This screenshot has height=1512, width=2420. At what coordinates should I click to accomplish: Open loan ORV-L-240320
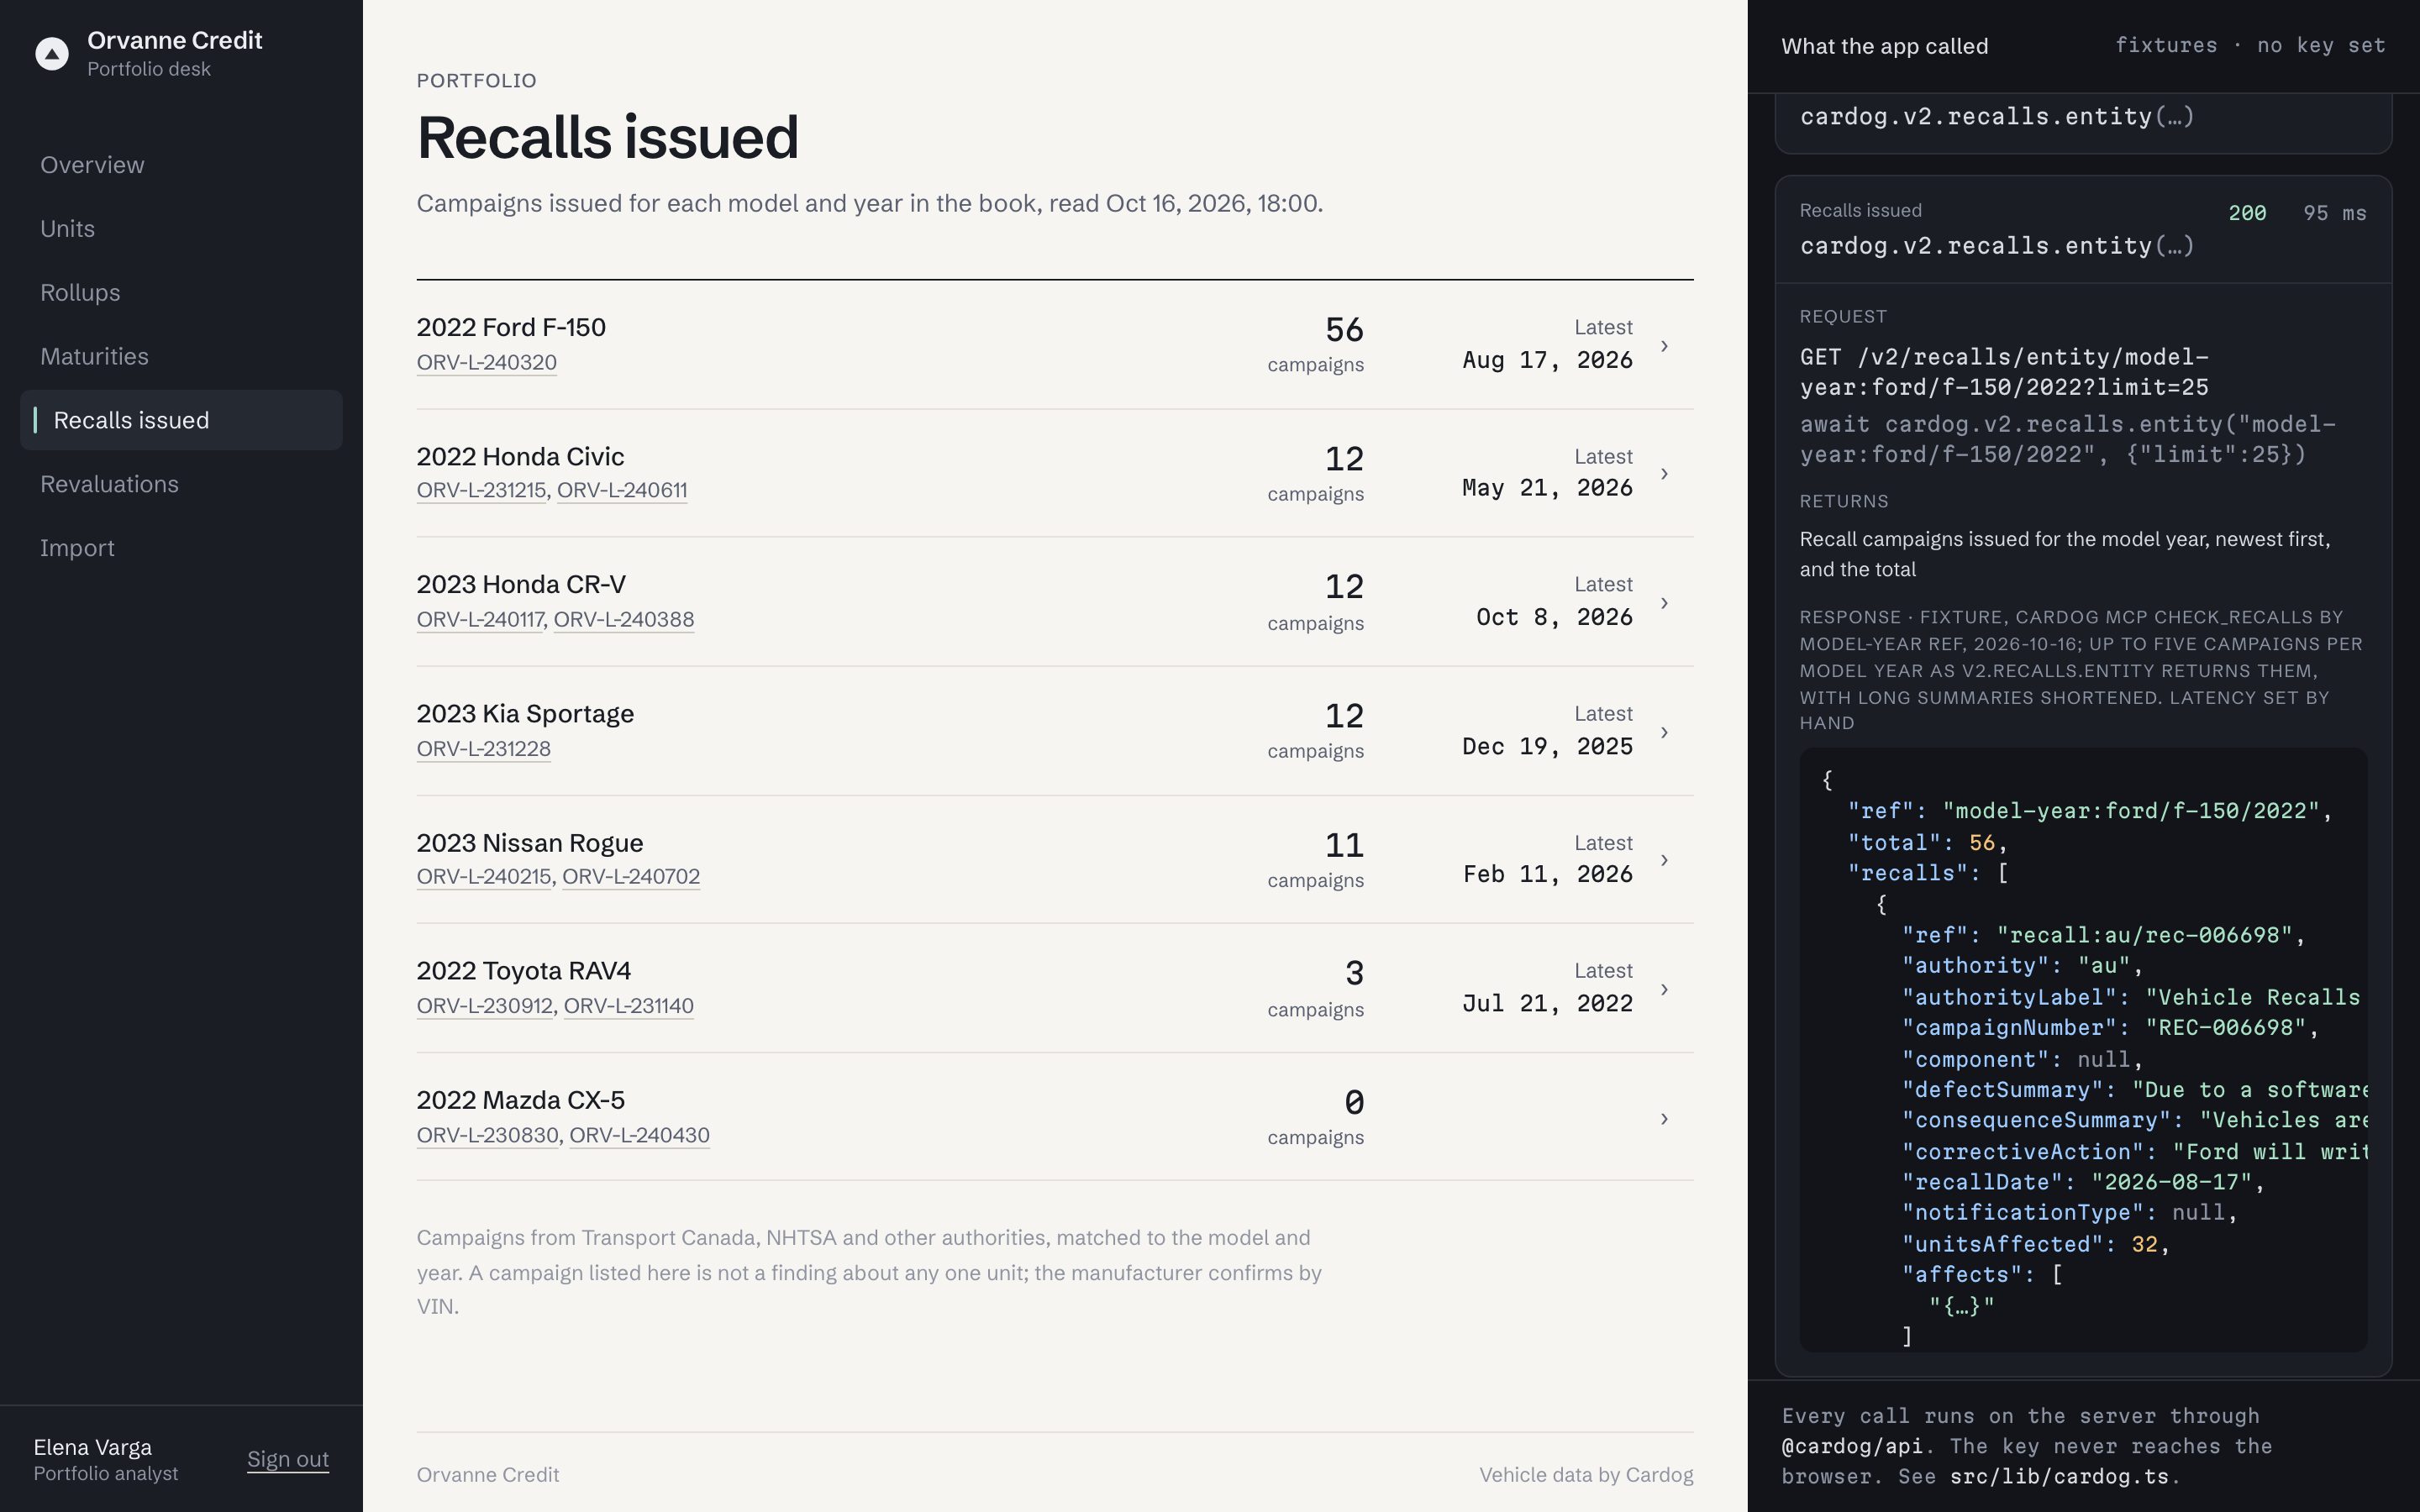pos(487,362)
